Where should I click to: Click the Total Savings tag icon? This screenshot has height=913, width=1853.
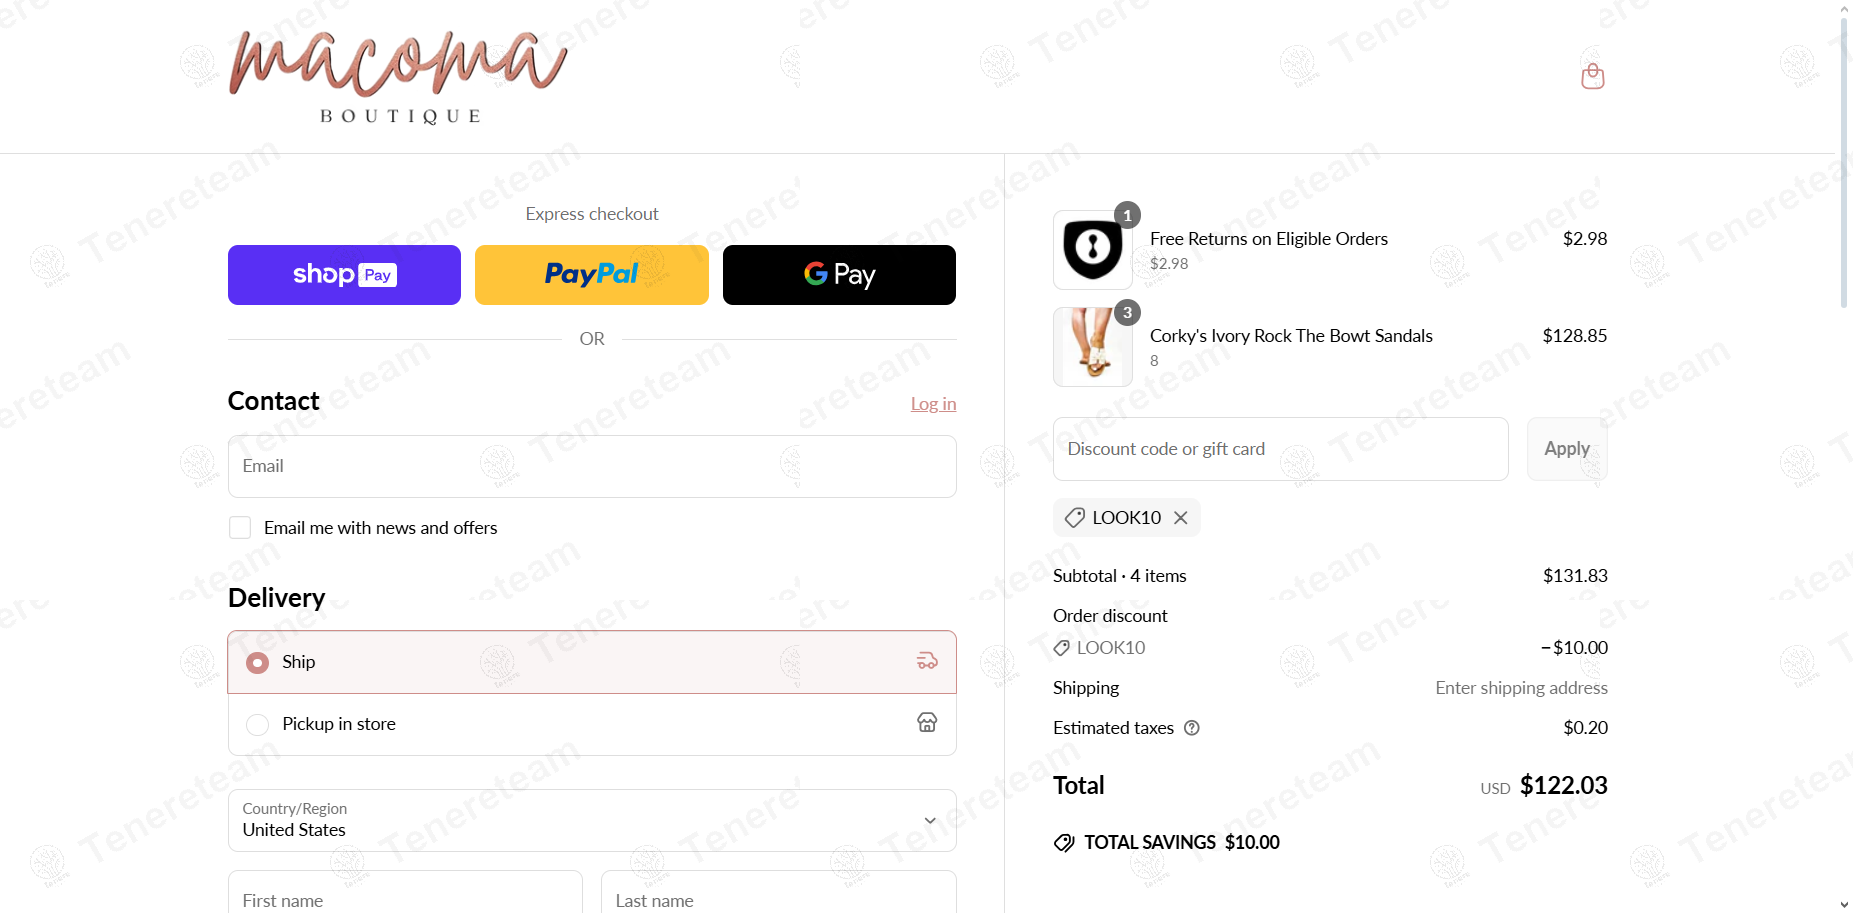[1064, 843]
